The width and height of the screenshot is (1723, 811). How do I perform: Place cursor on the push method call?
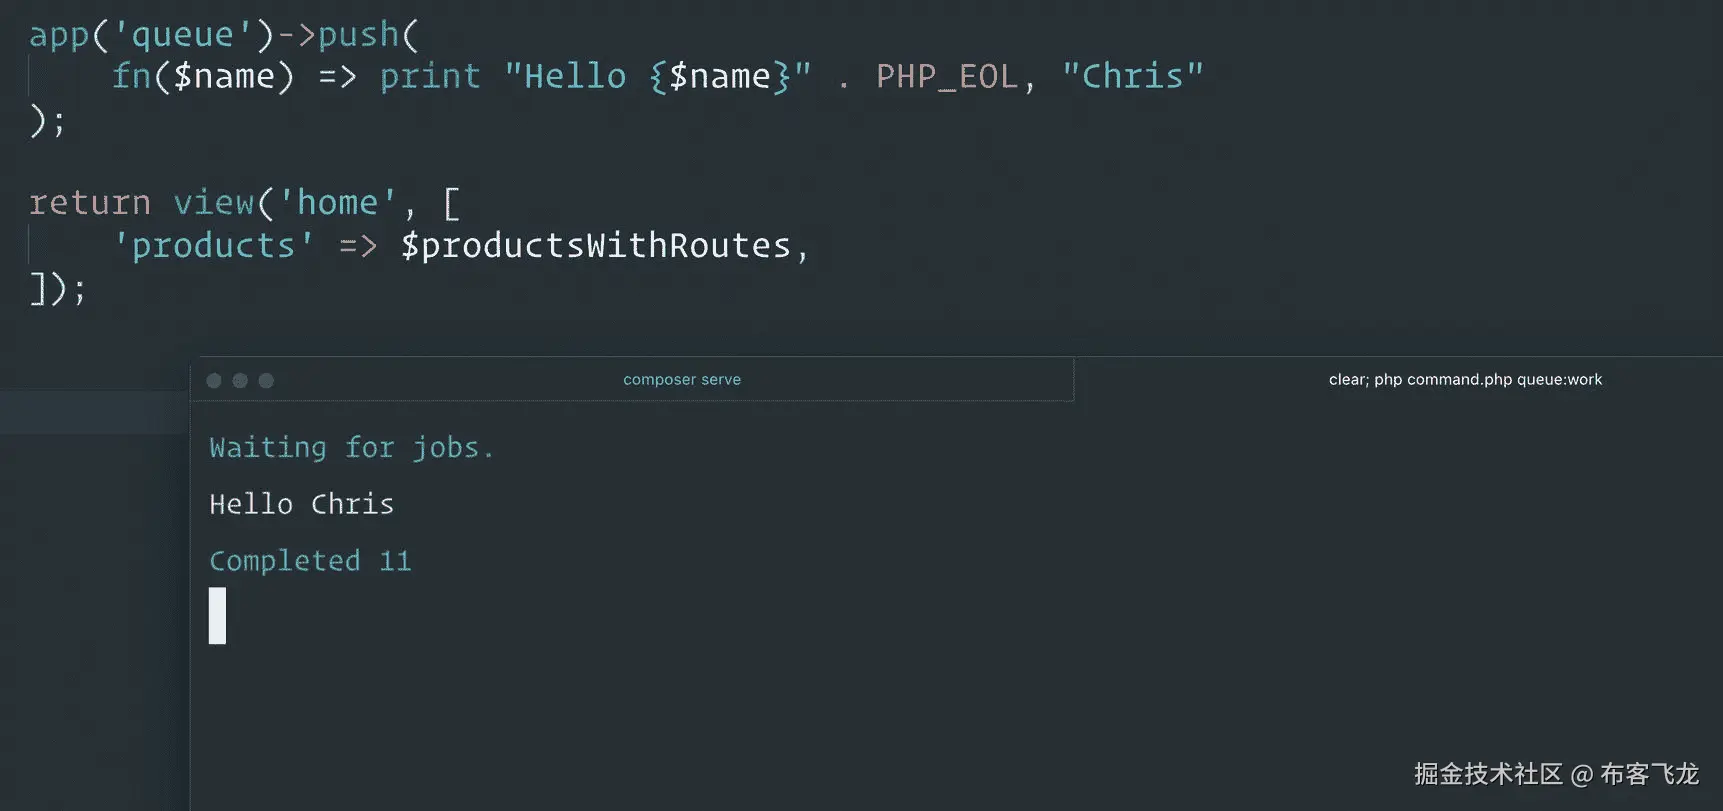coord(358,35)
